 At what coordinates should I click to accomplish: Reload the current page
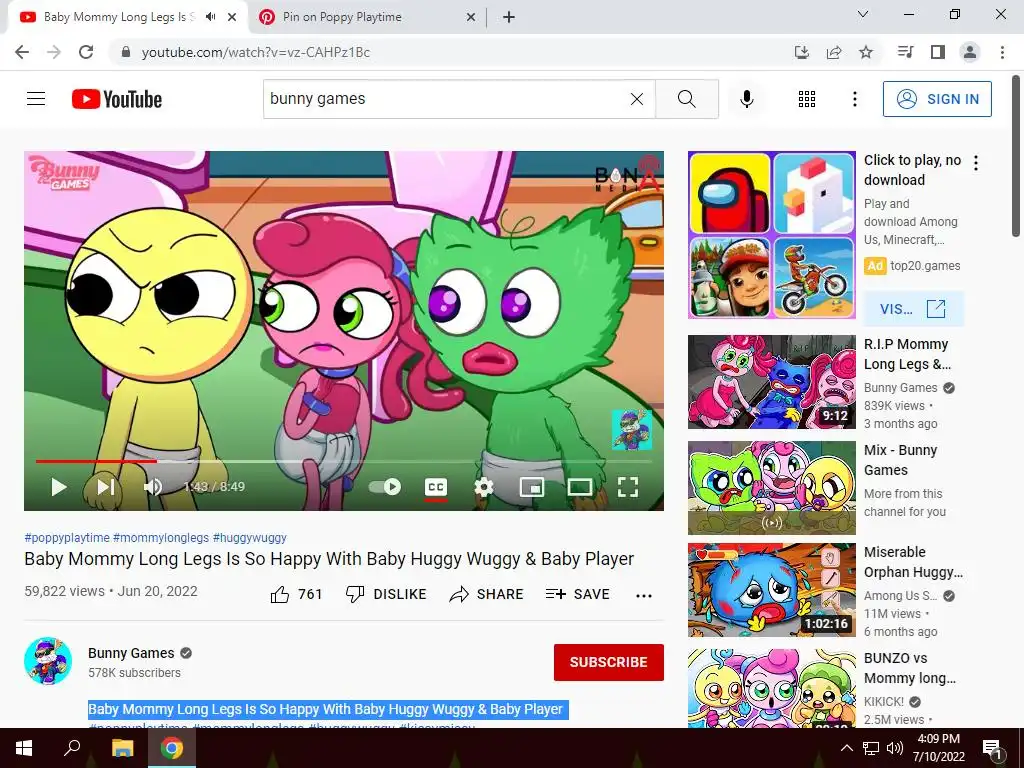tap(86, 52)
